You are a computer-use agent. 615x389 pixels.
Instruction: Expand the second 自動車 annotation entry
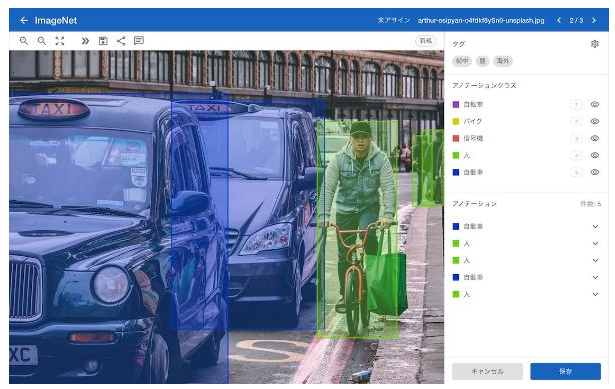(595, 277)
